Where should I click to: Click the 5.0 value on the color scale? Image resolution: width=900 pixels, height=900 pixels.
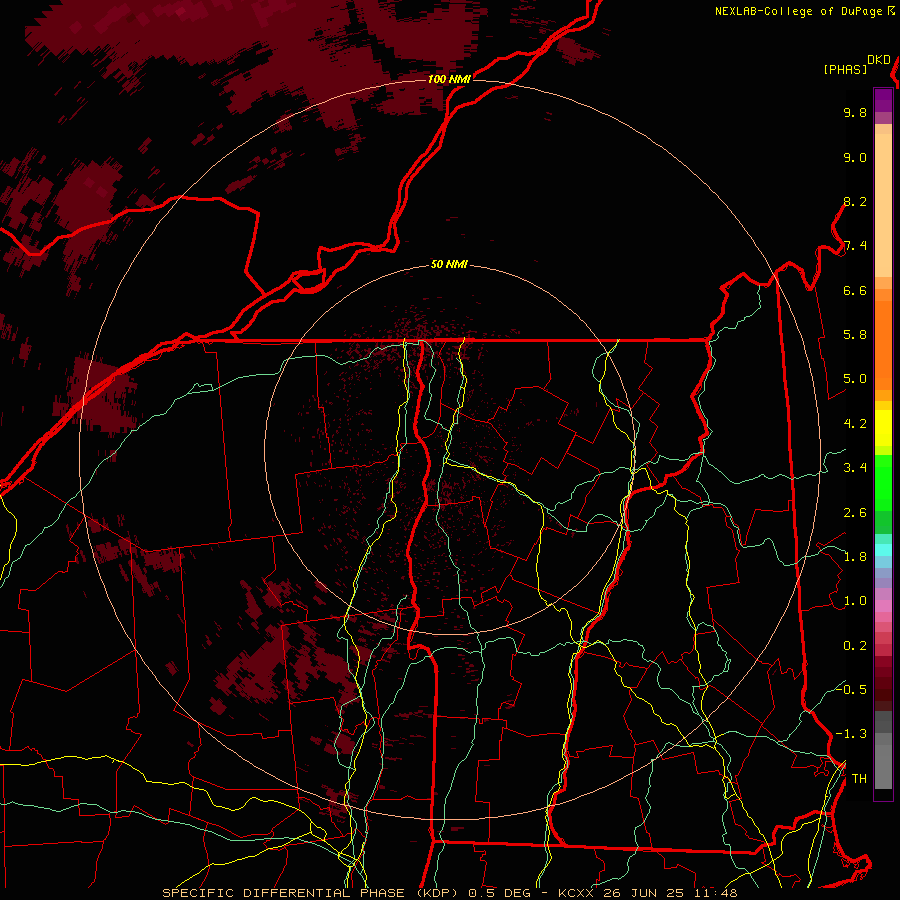tap(855, 379)
